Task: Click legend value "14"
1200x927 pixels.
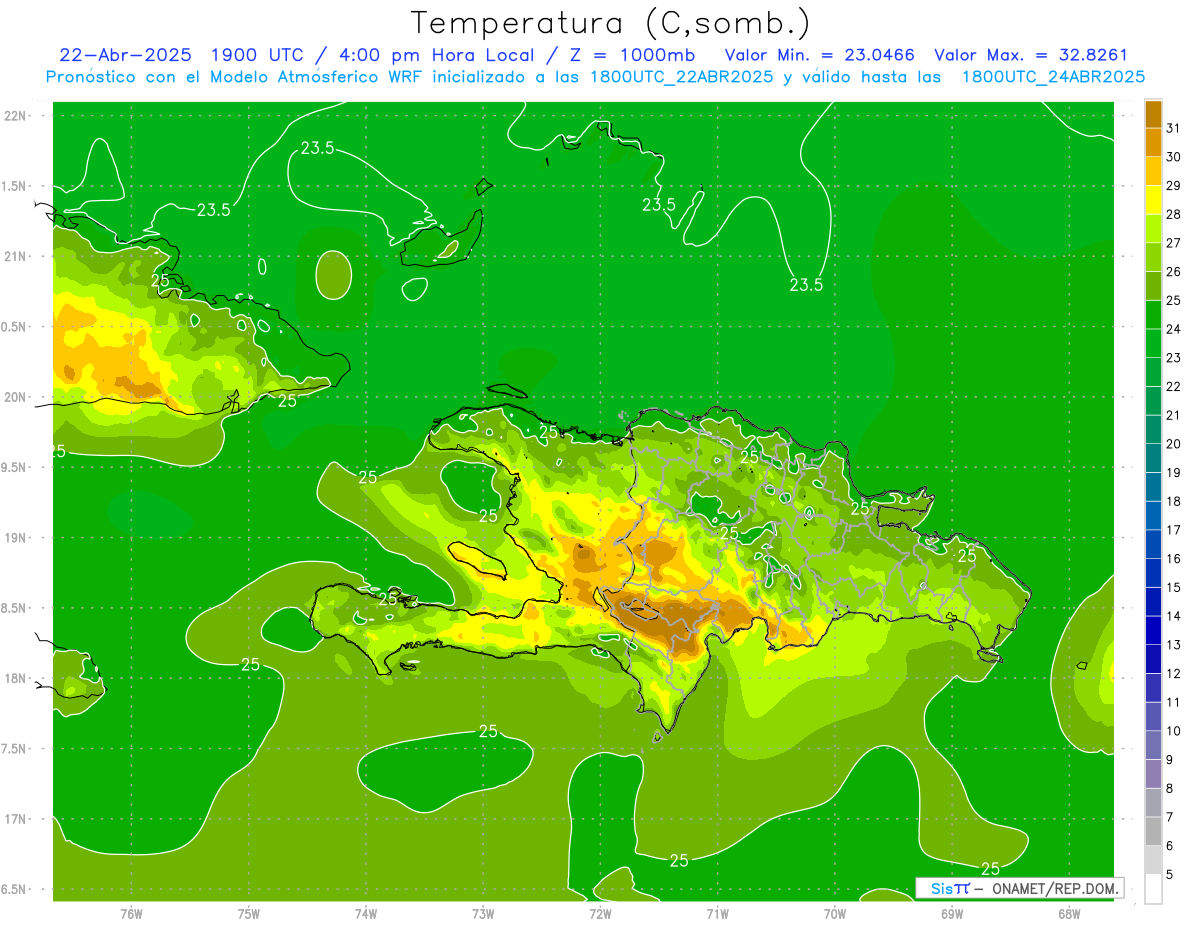Action: 1173,616
